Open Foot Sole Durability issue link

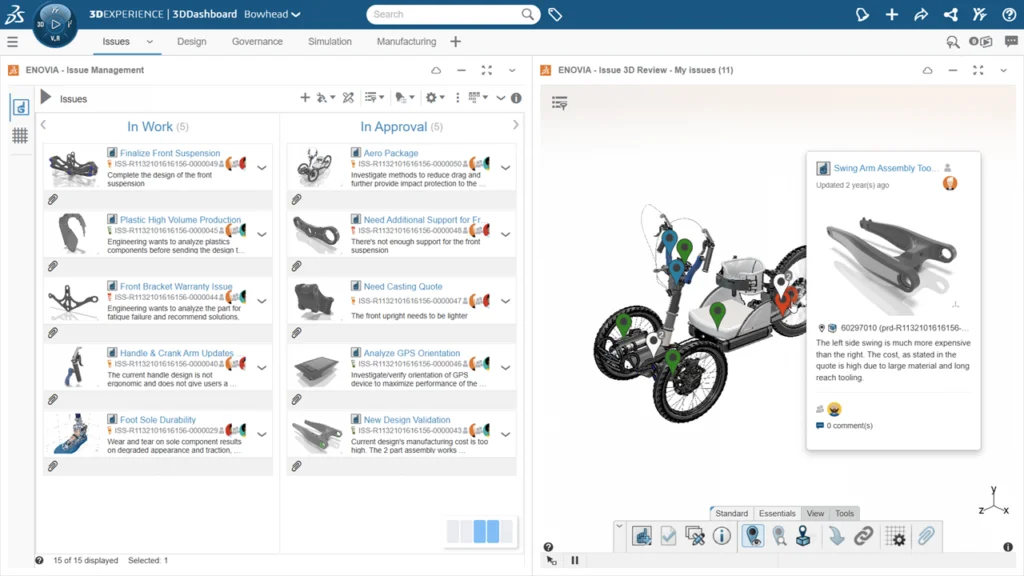157,419
